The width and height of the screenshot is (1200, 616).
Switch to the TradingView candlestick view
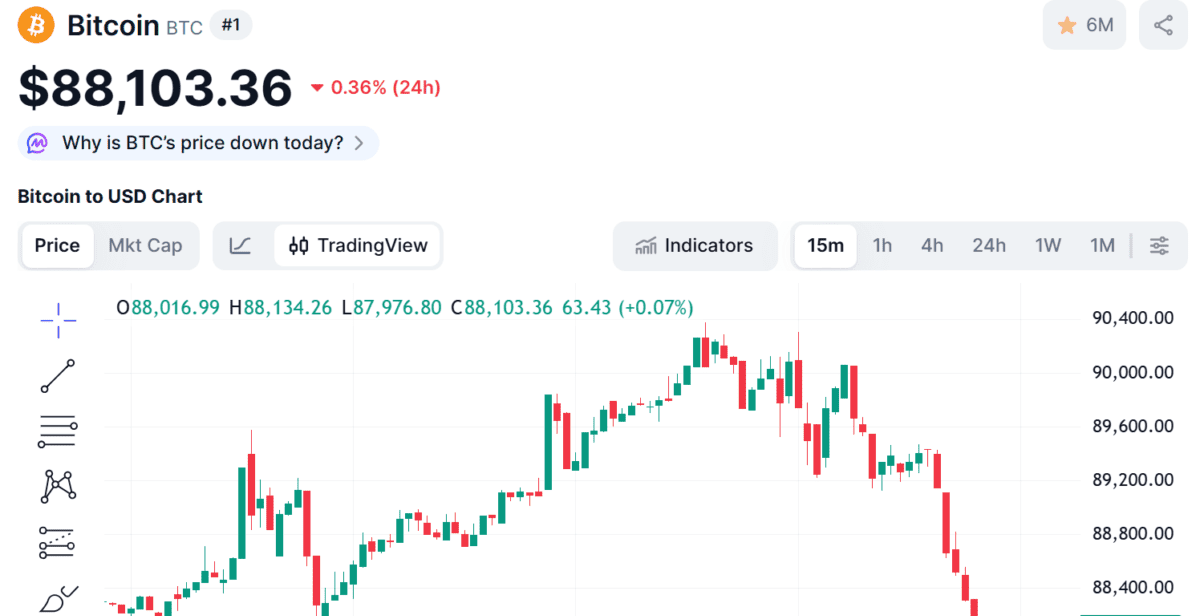(x=358, y=246)
